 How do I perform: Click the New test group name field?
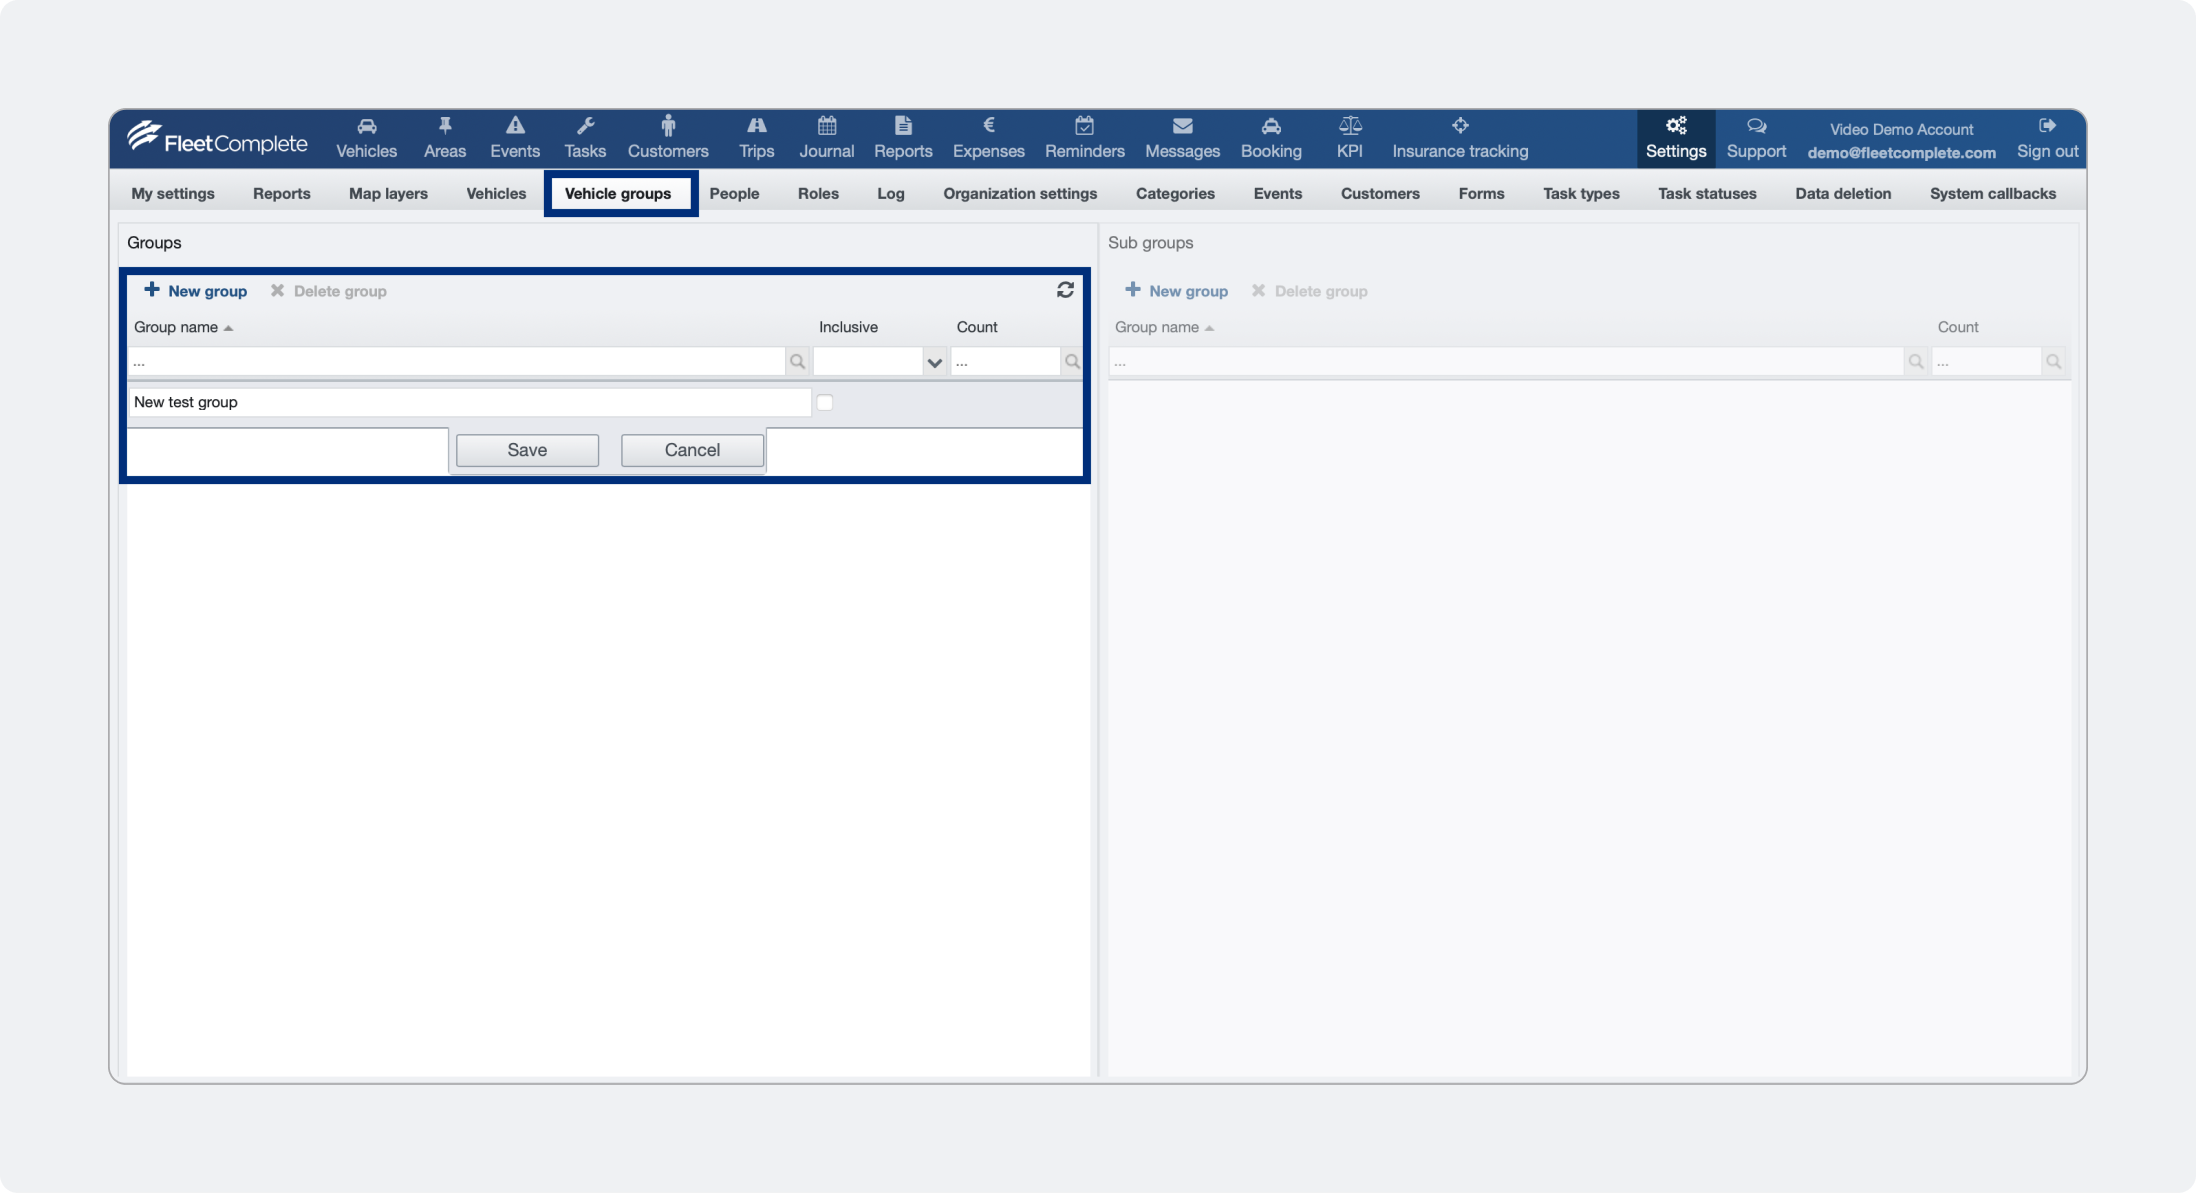click(x=468, y=403)
